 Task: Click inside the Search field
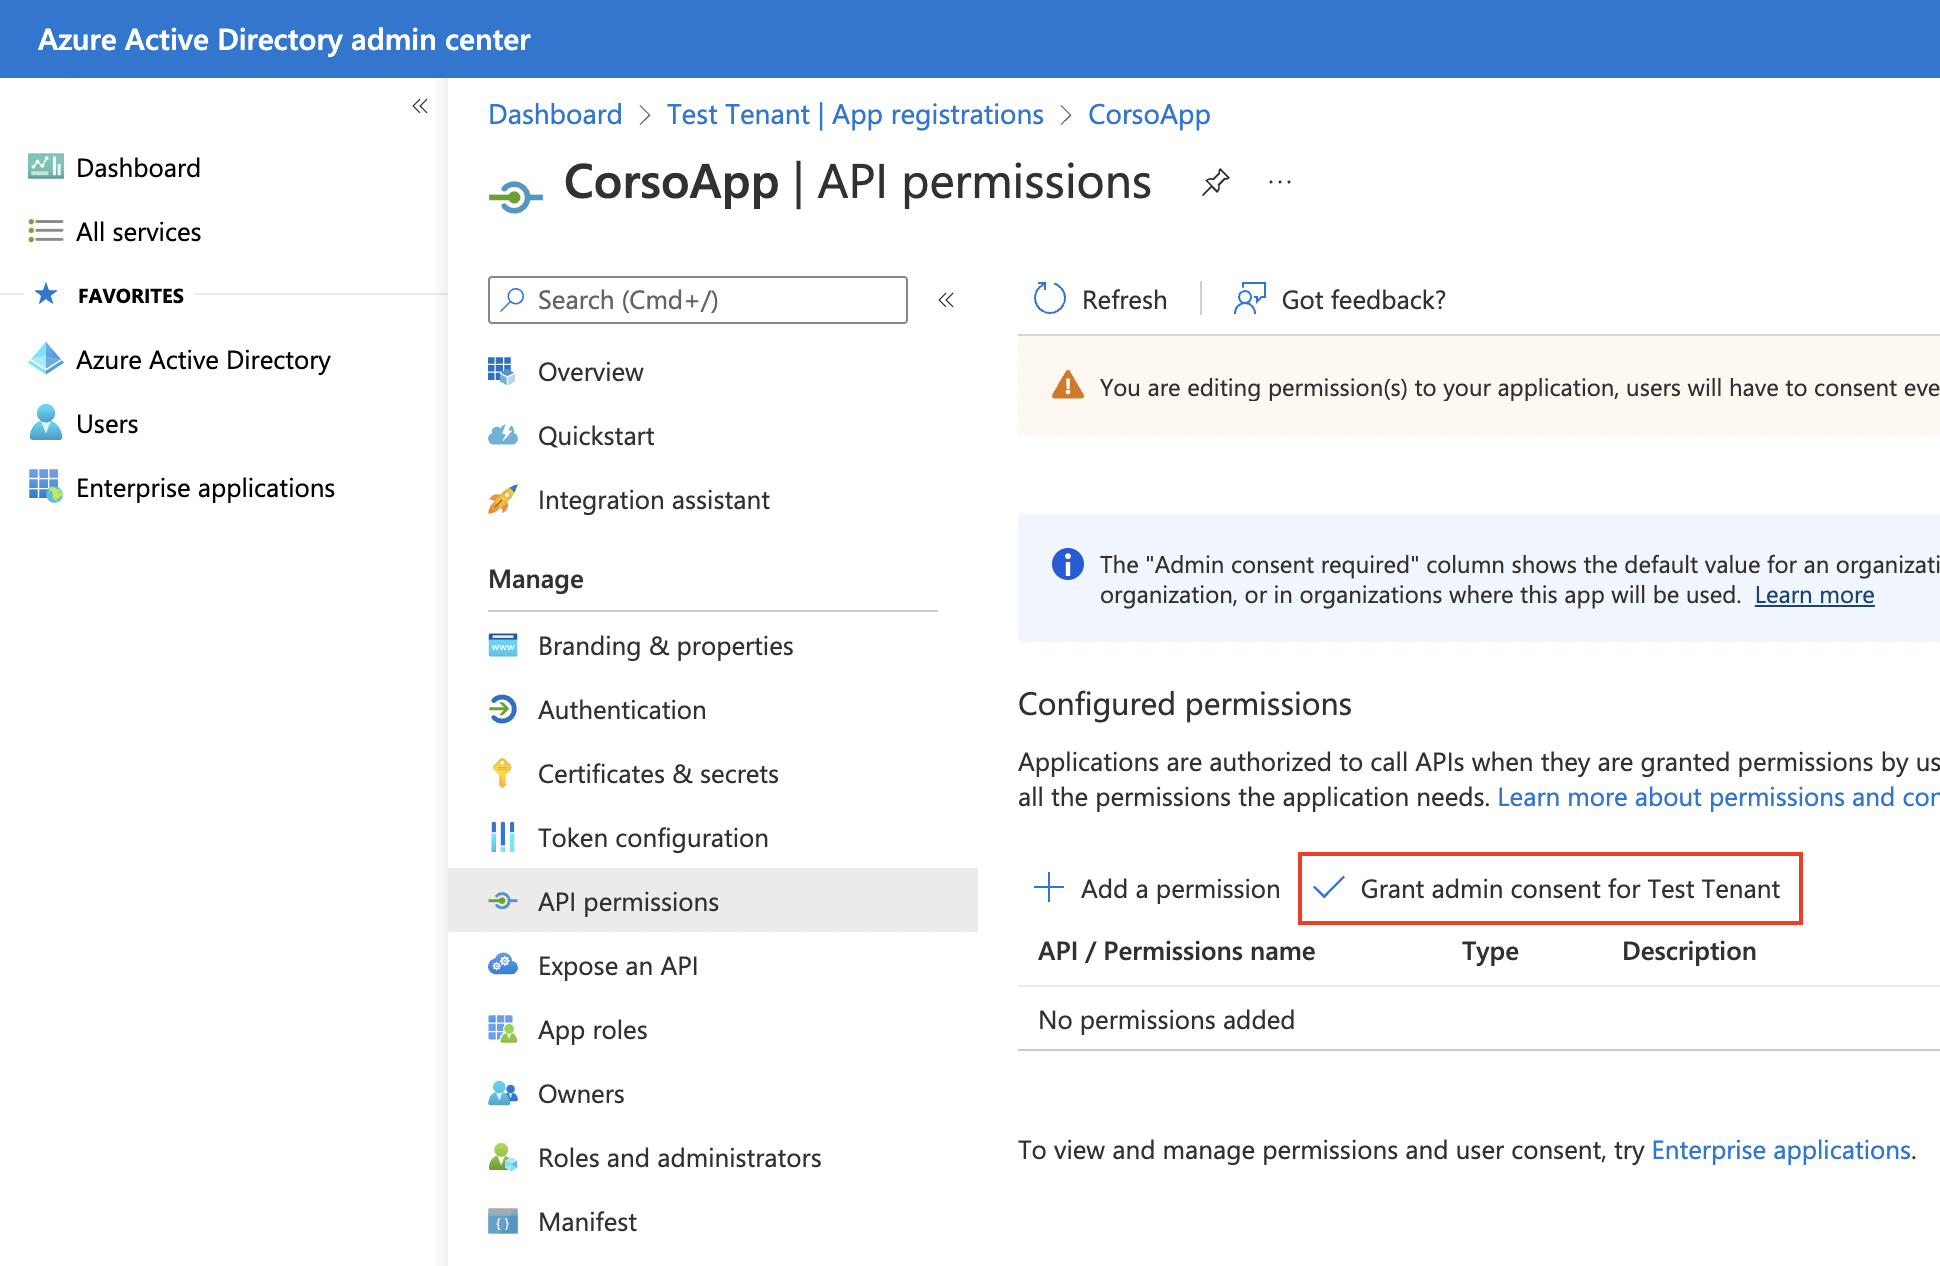[x=697, y=299]
